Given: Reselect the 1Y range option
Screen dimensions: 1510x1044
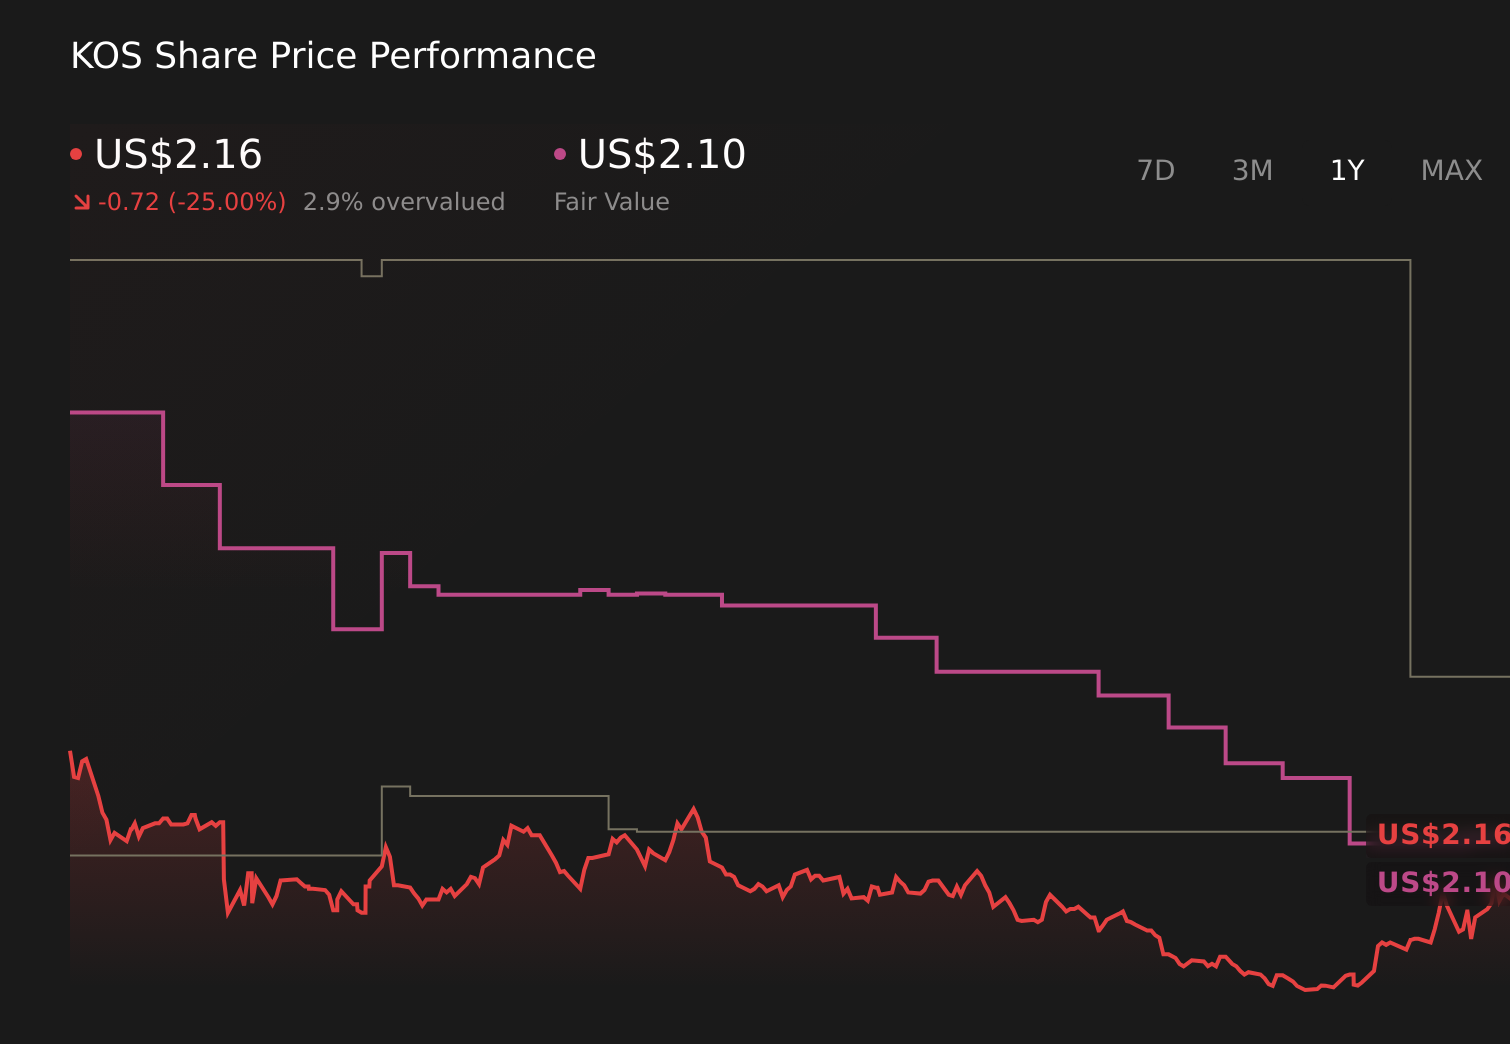Looking at the screenshot, I should pos(1346,170).
